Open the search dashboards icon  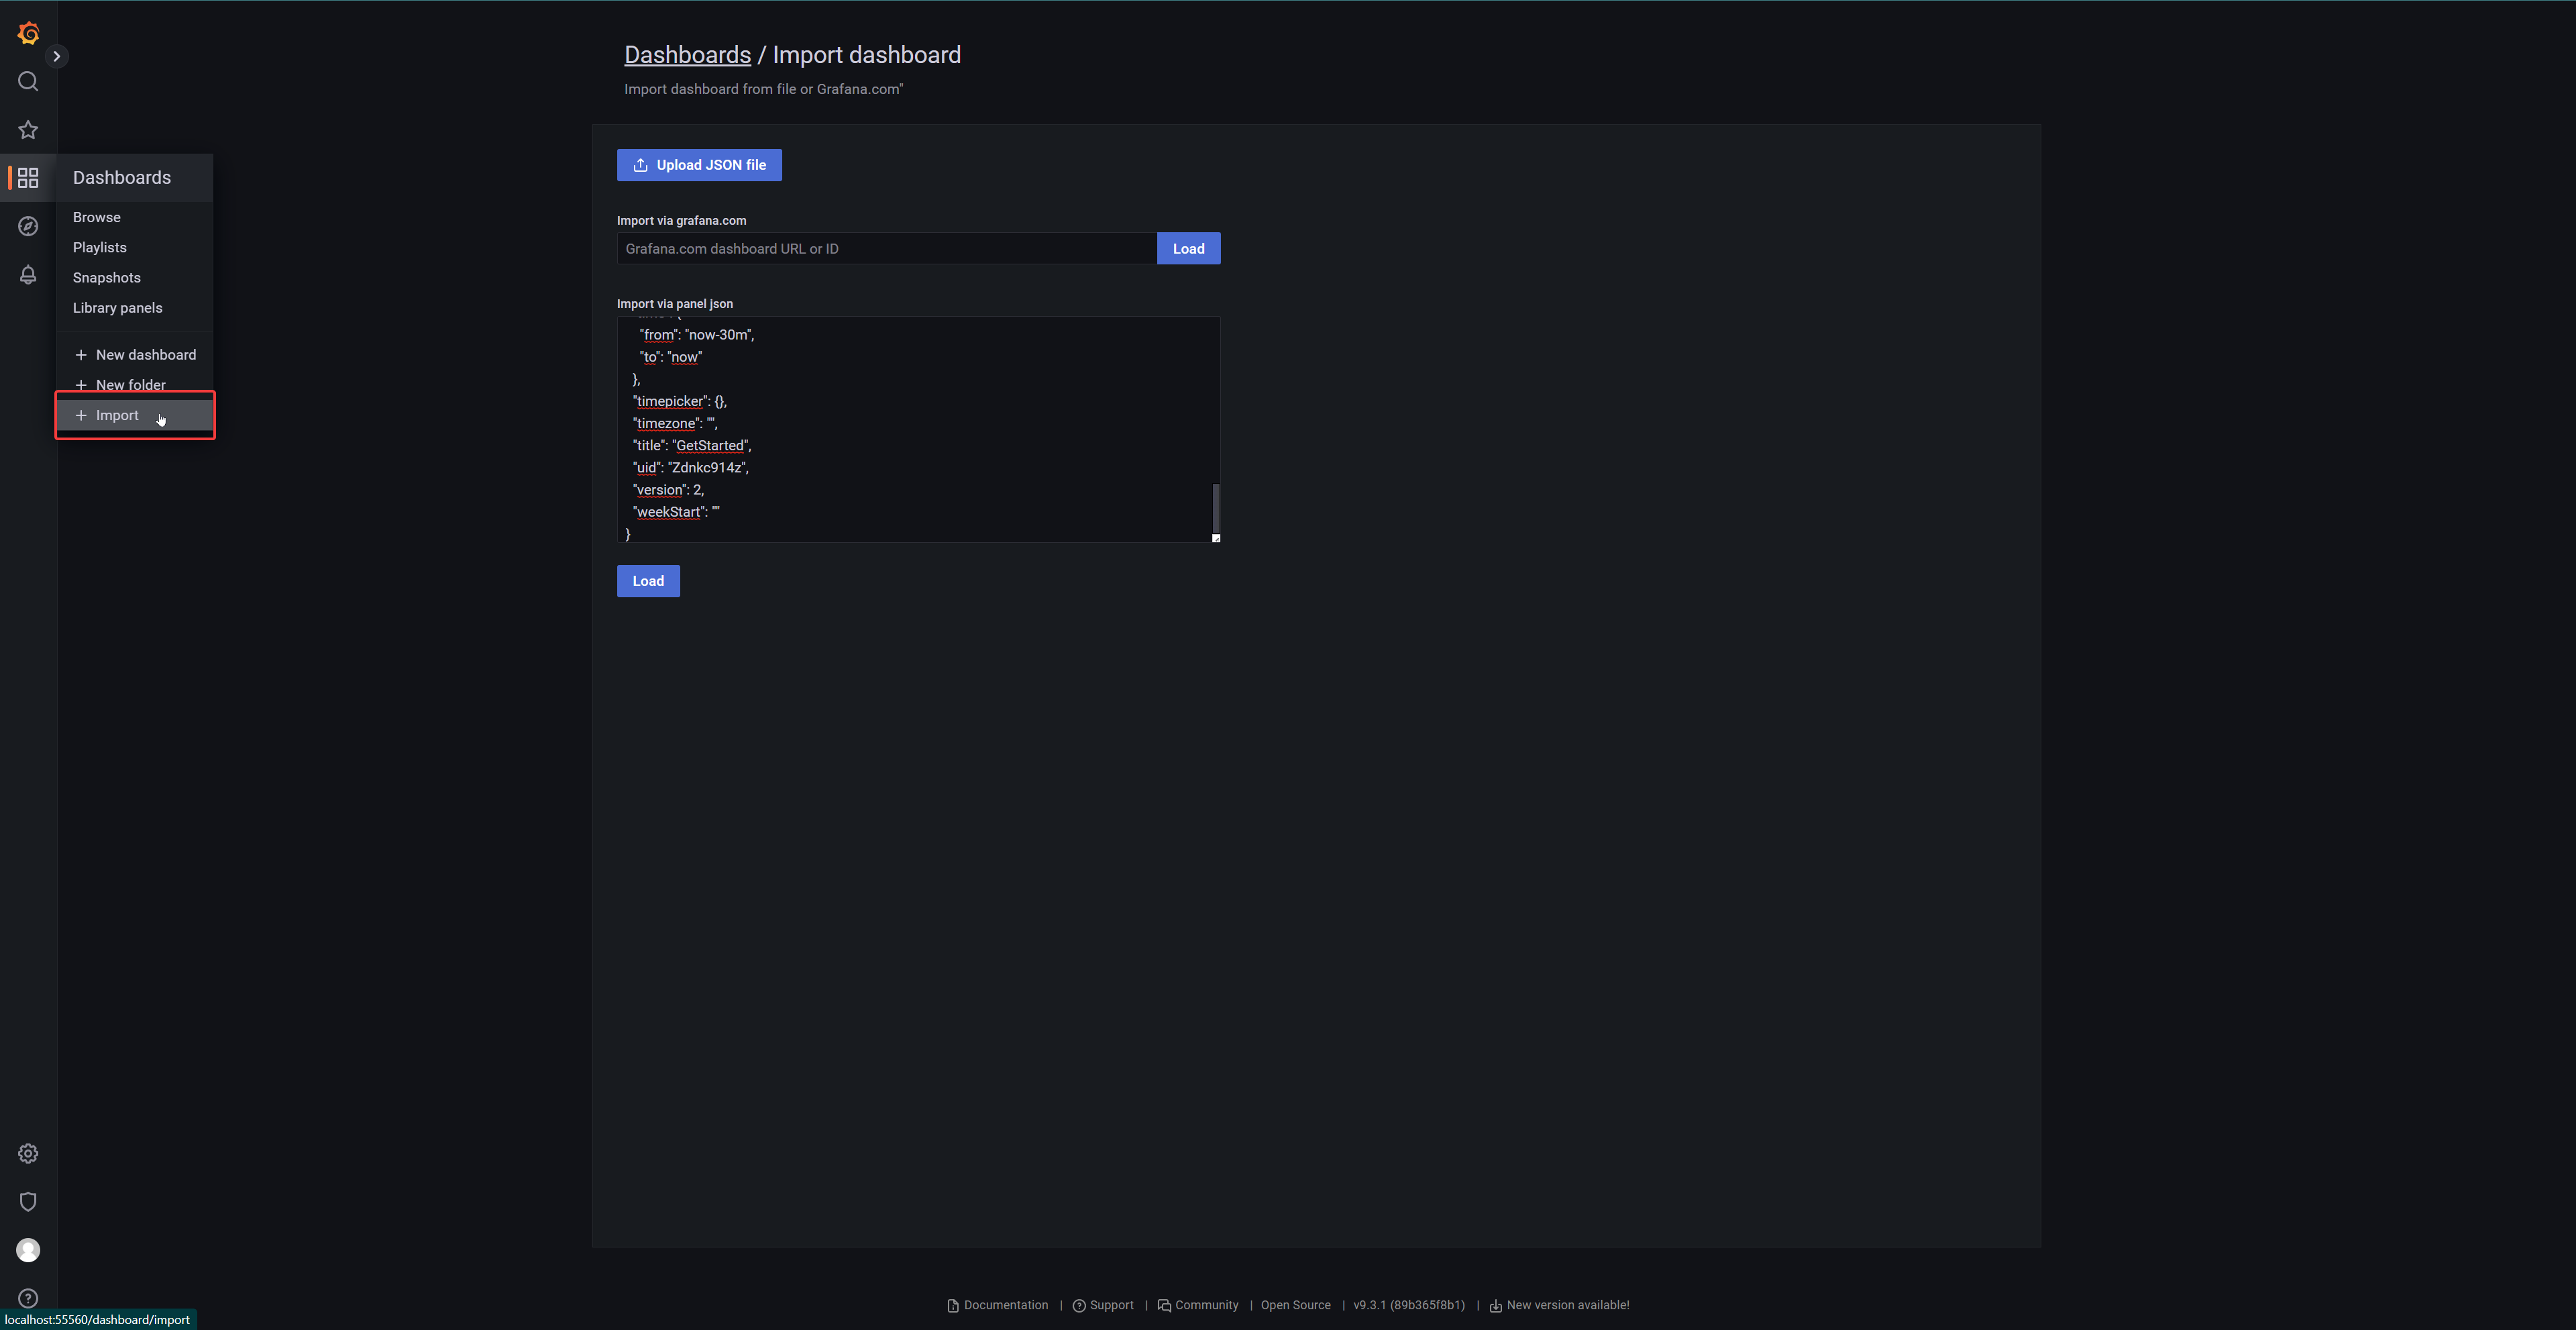coord(28,81)
